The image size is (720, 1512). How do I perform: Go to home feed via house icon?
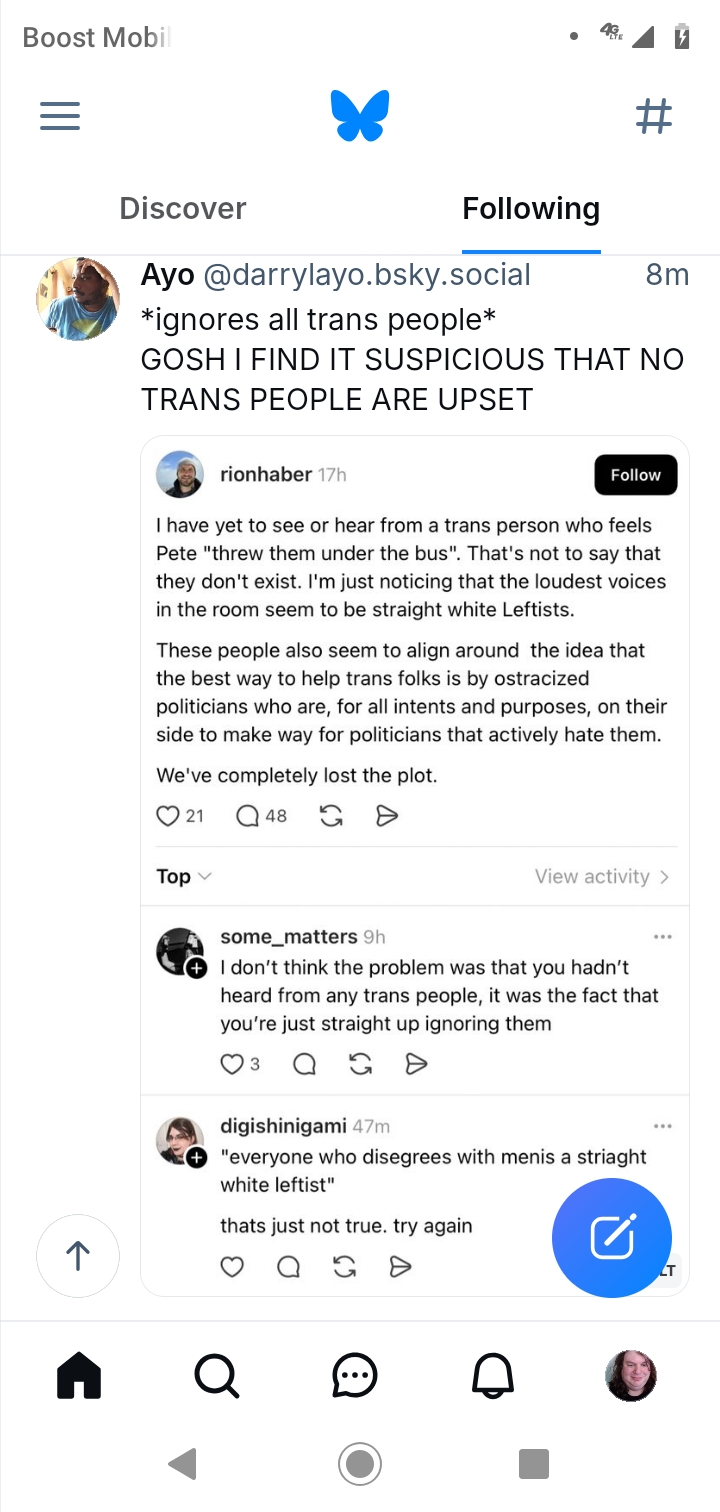[x=79, y=1376]
